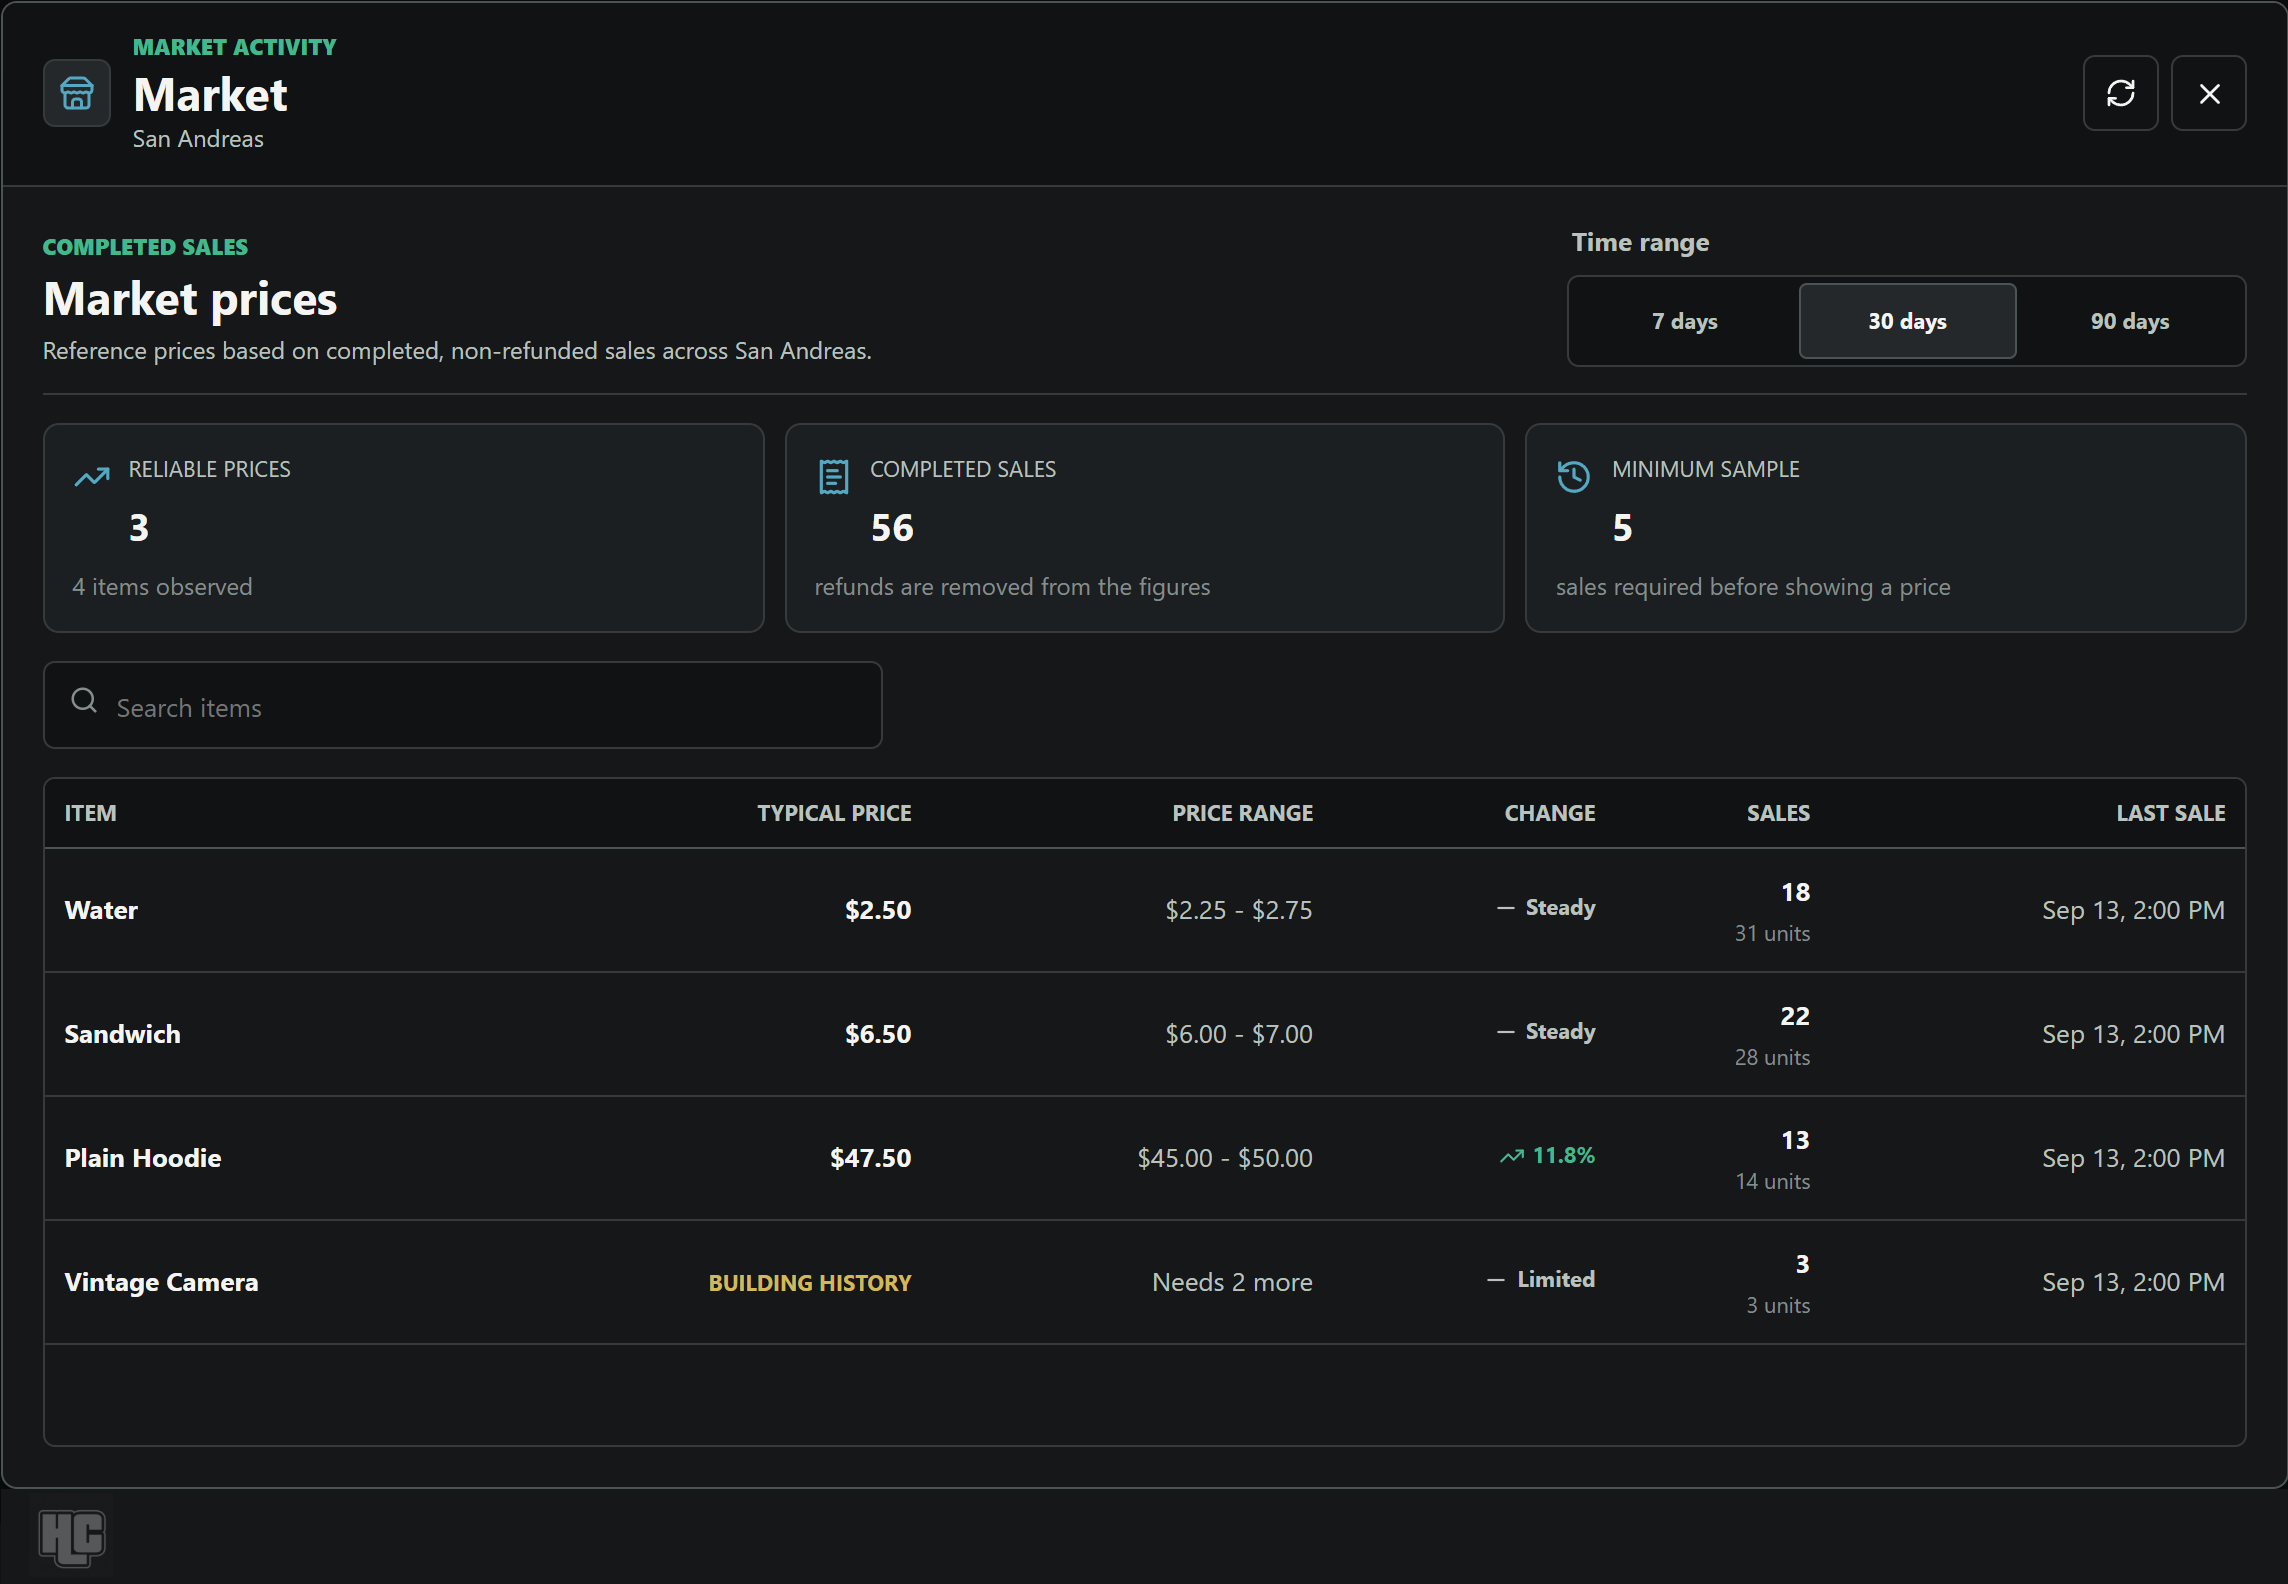Click the $2.50 typical price
This screenshot has height=1584, width=2288.
tap(878, 910)
